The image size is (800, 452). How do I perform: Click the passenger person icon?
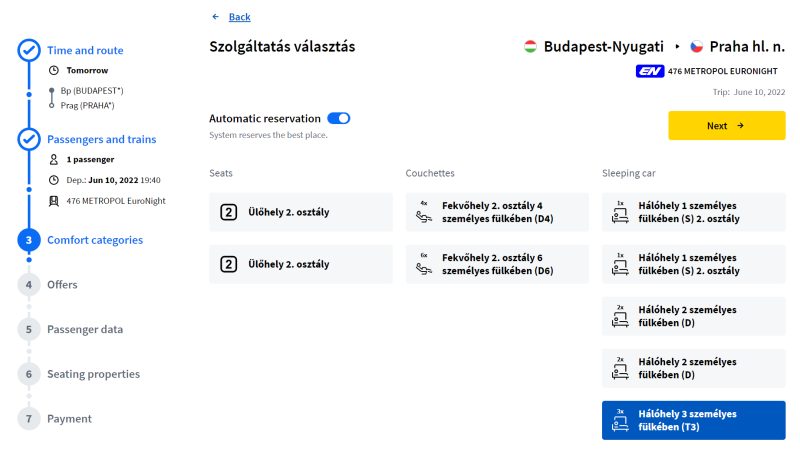[x=54, y=160]
